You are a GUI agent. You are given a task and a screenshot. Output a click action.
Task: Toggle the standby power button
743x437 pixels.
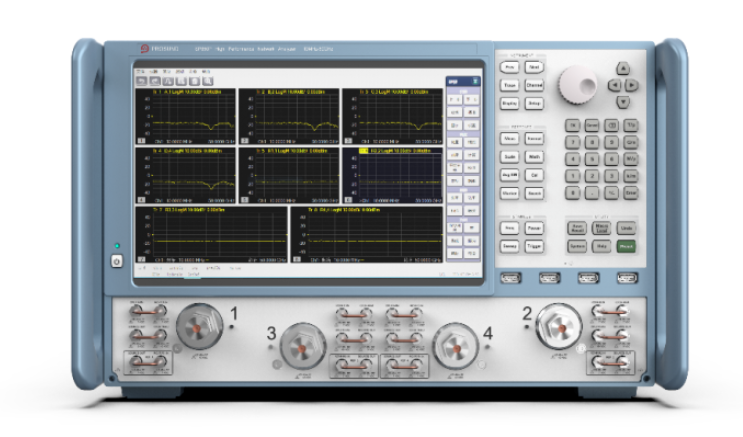(116, 261)
